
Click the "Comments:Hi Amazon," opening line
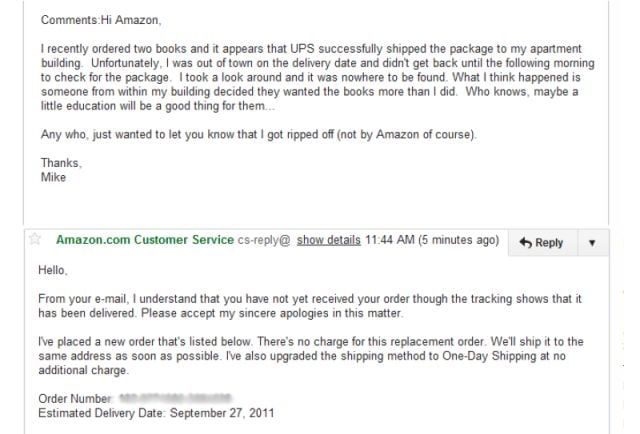point(98,20)
